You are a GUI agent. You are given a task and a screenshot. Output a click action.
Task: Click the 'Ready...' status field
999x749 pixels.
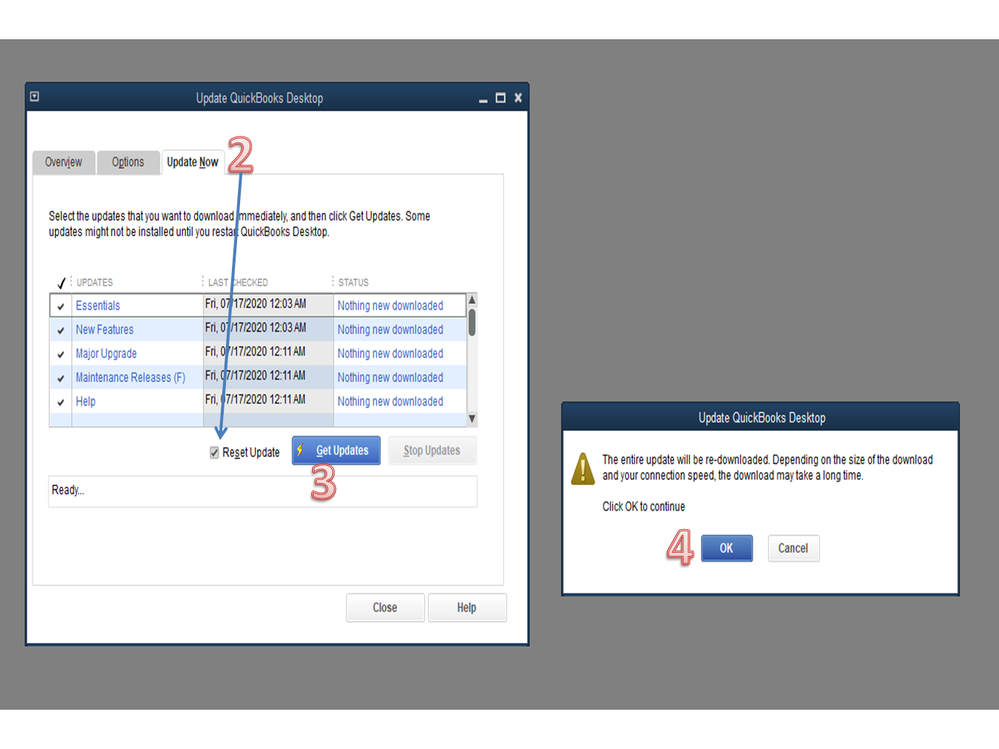(x=262, y=491)
